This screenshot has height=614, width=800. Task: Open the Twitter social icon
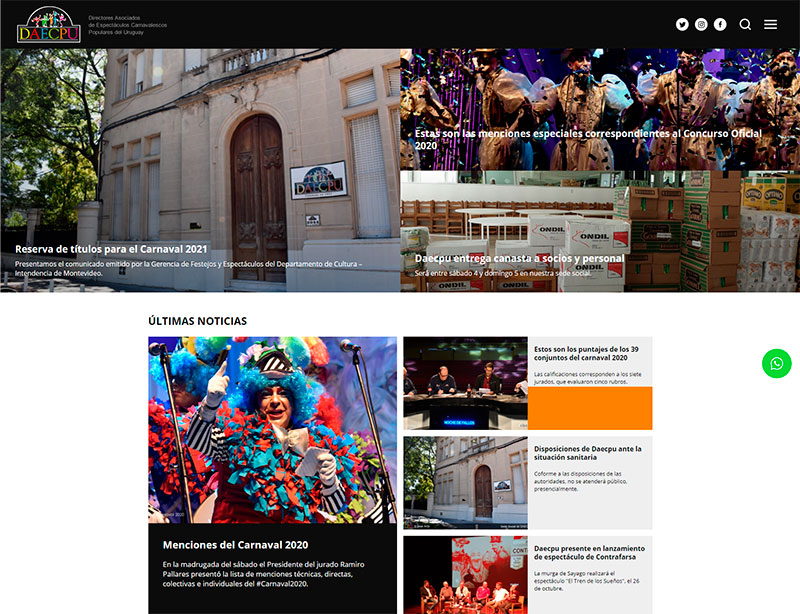point(682,24)
